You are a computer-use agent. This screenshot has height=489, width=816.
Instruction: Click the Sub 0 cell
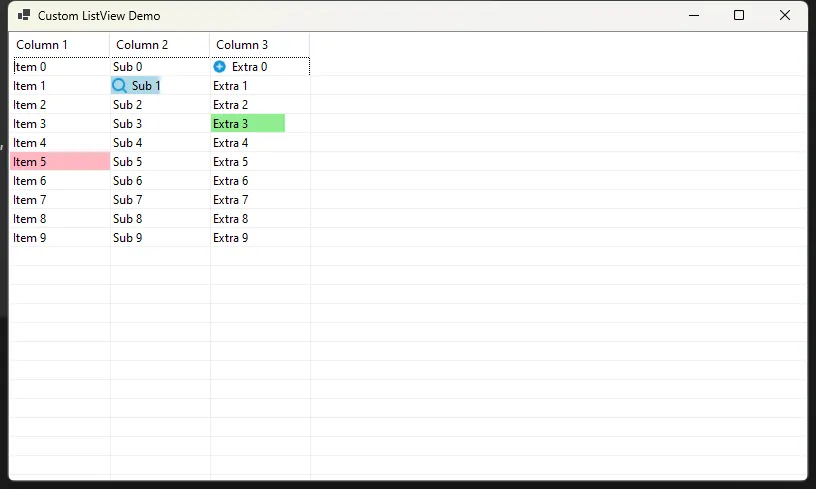128,67
